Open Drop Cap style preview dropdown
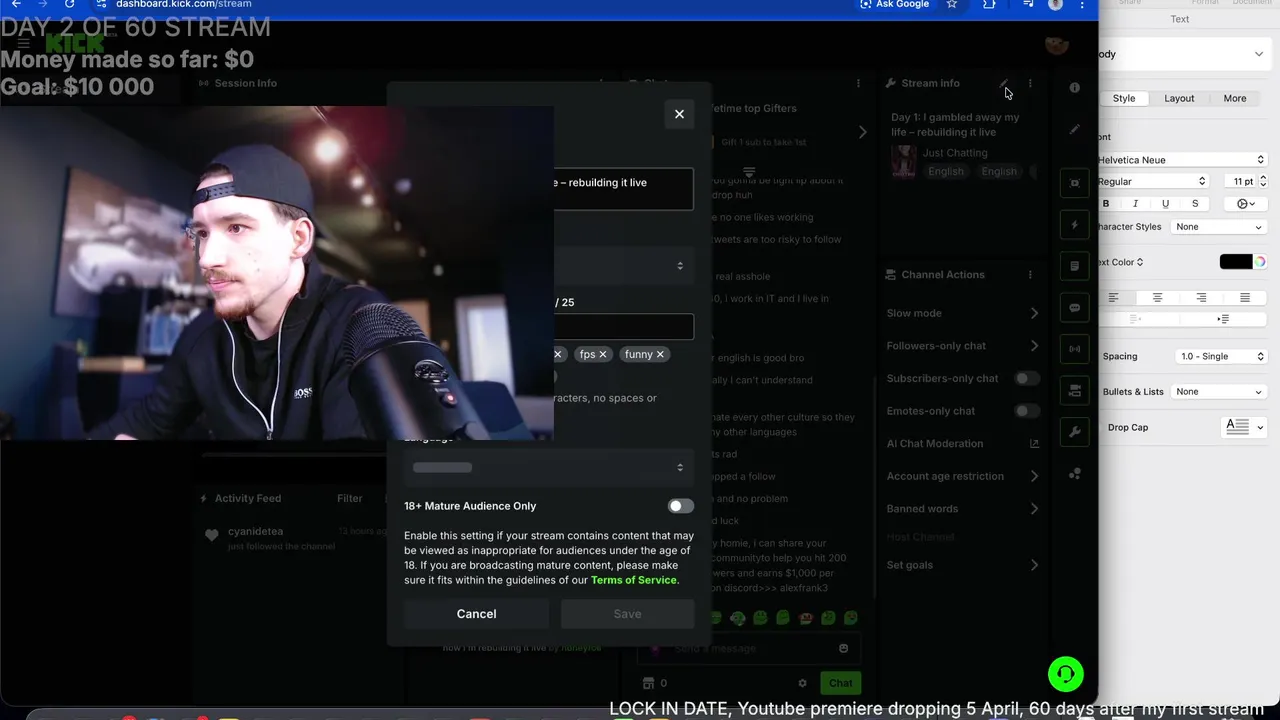Screen dimensions: 1280x720 click(x=1244, y=427)
